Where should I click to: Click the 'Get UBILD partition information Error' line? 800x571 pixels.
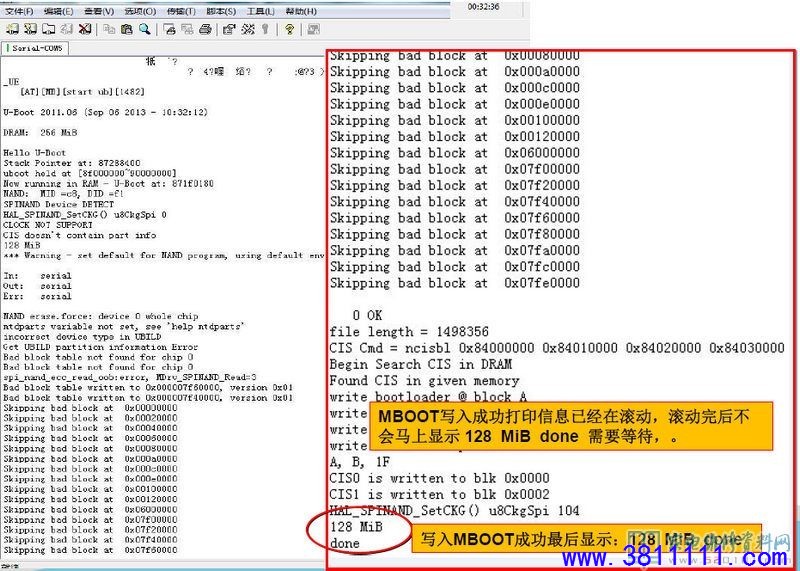point(101,346)
